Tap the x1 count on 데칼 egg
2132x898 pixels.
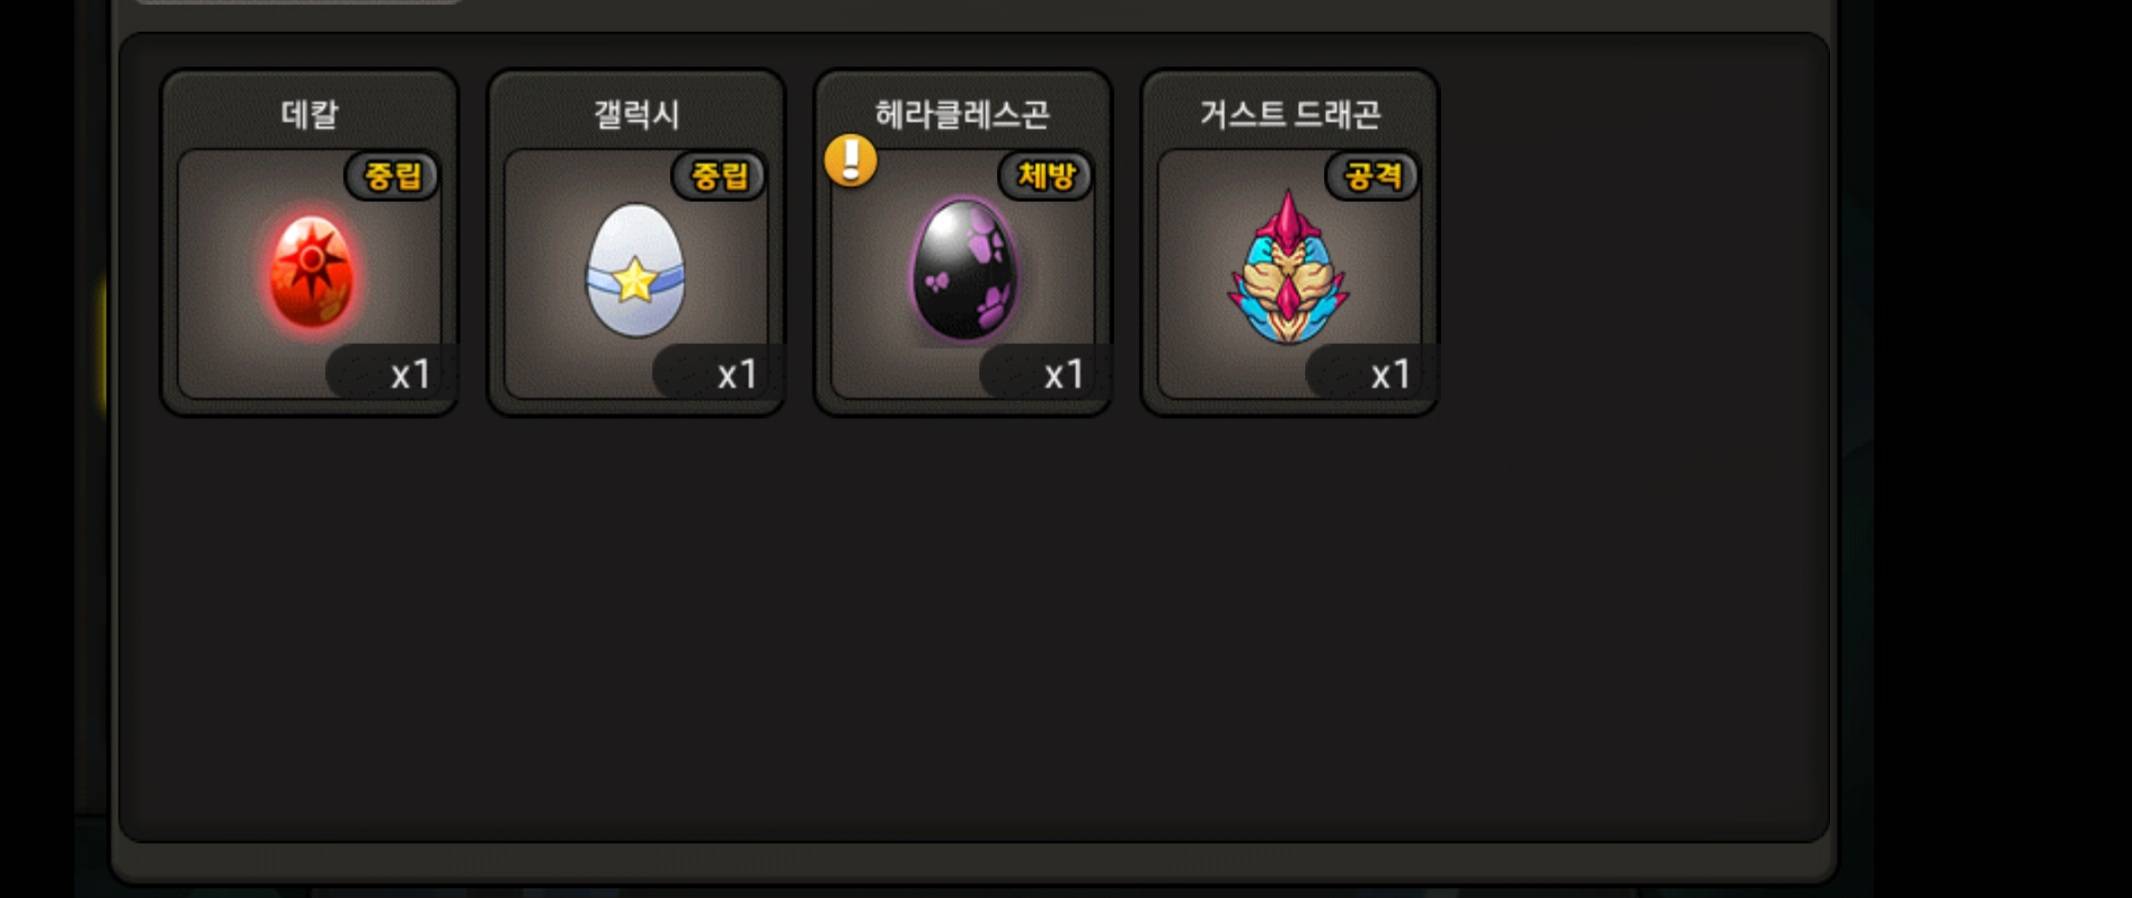point(410,374)
